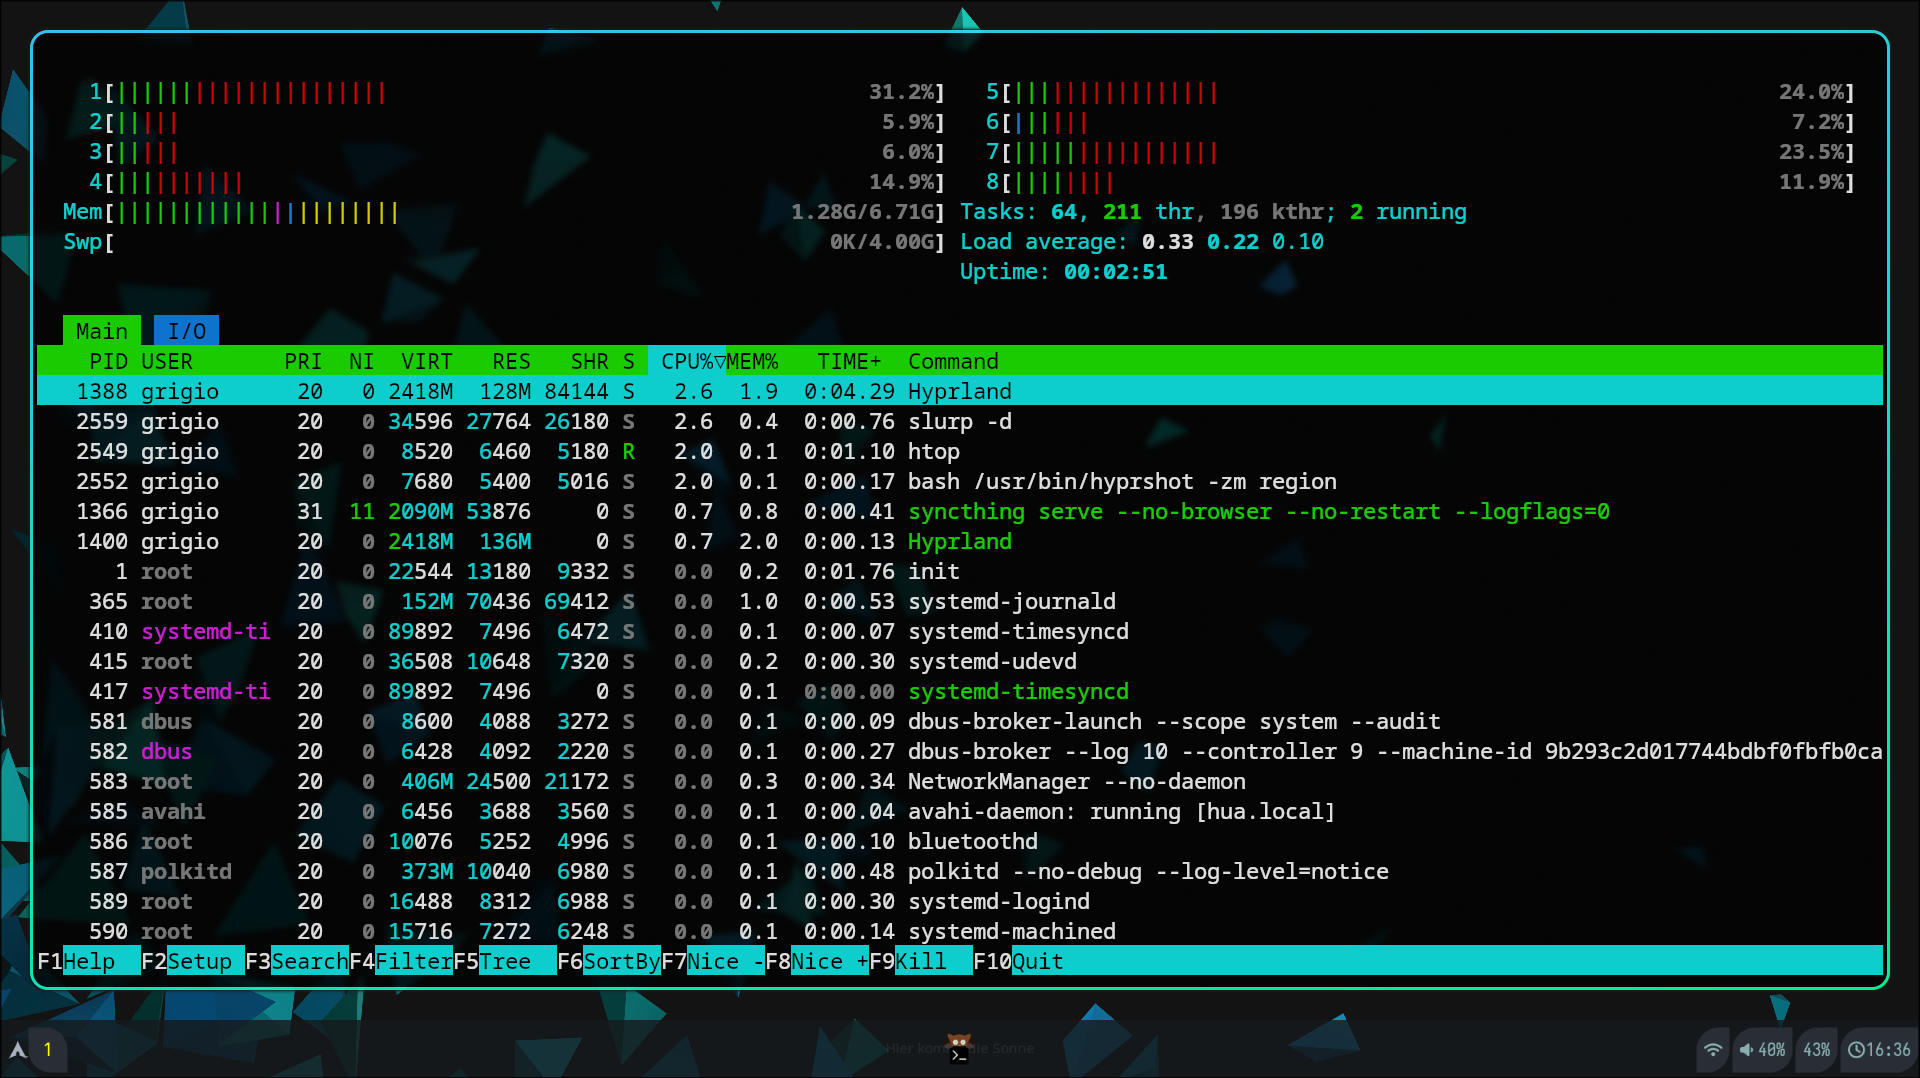Sort processes by the PID column header
The width and height of the screenshot is (1920, 1078).
[108, 361]
